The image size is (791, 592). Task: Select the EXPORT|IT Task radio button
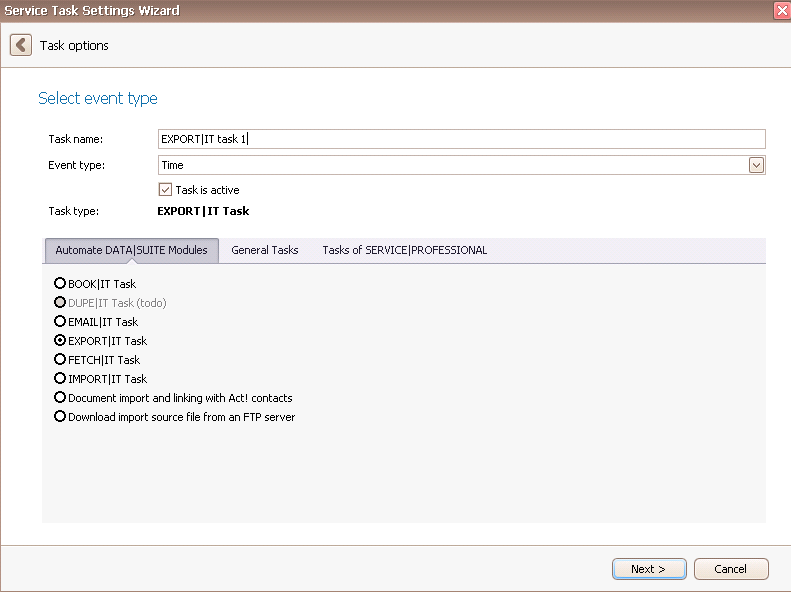click(60, 340)
